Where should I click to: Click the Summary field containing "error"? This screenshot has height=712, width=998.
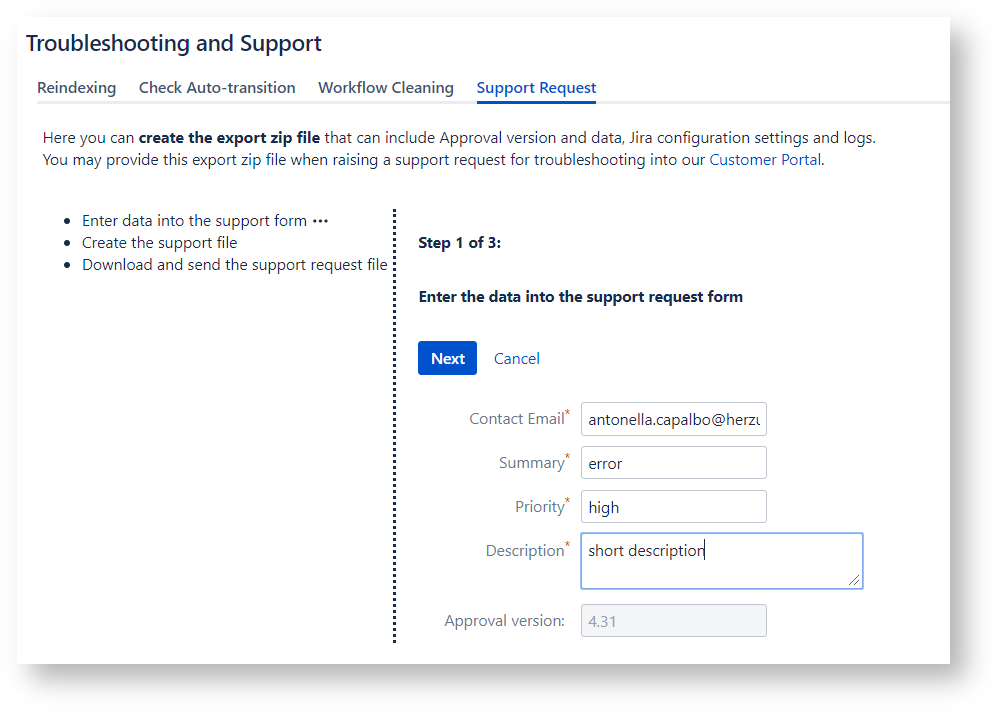pos(673,463)
